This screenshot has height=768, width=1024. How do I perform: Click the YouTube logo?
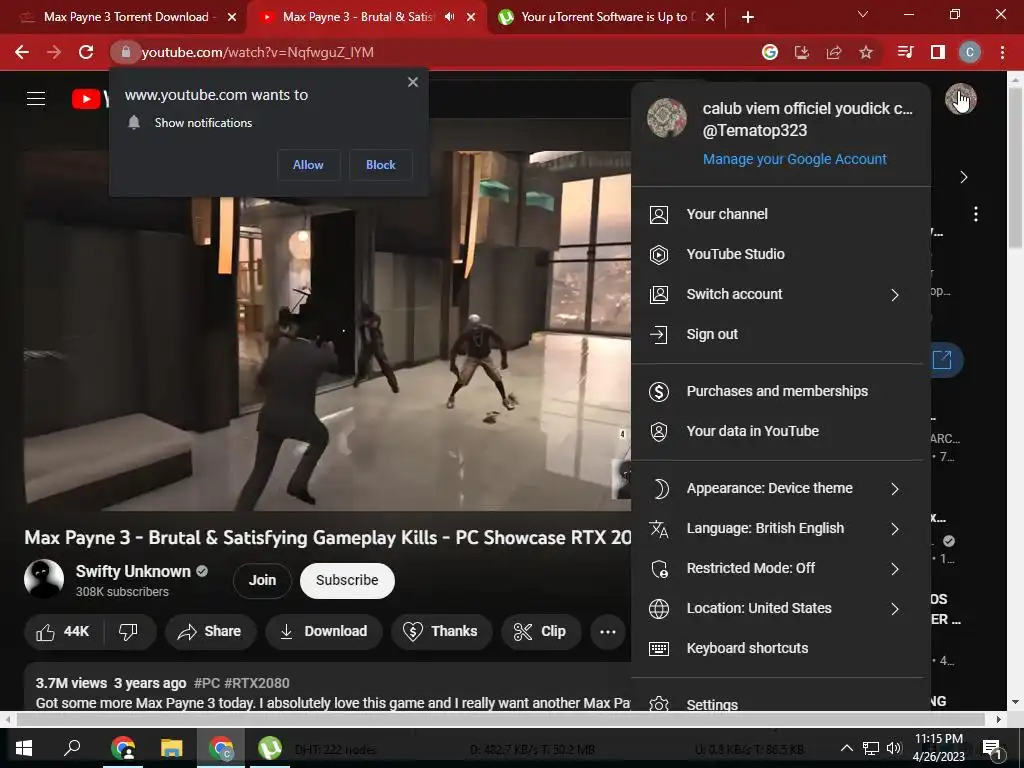pos(90,99)
